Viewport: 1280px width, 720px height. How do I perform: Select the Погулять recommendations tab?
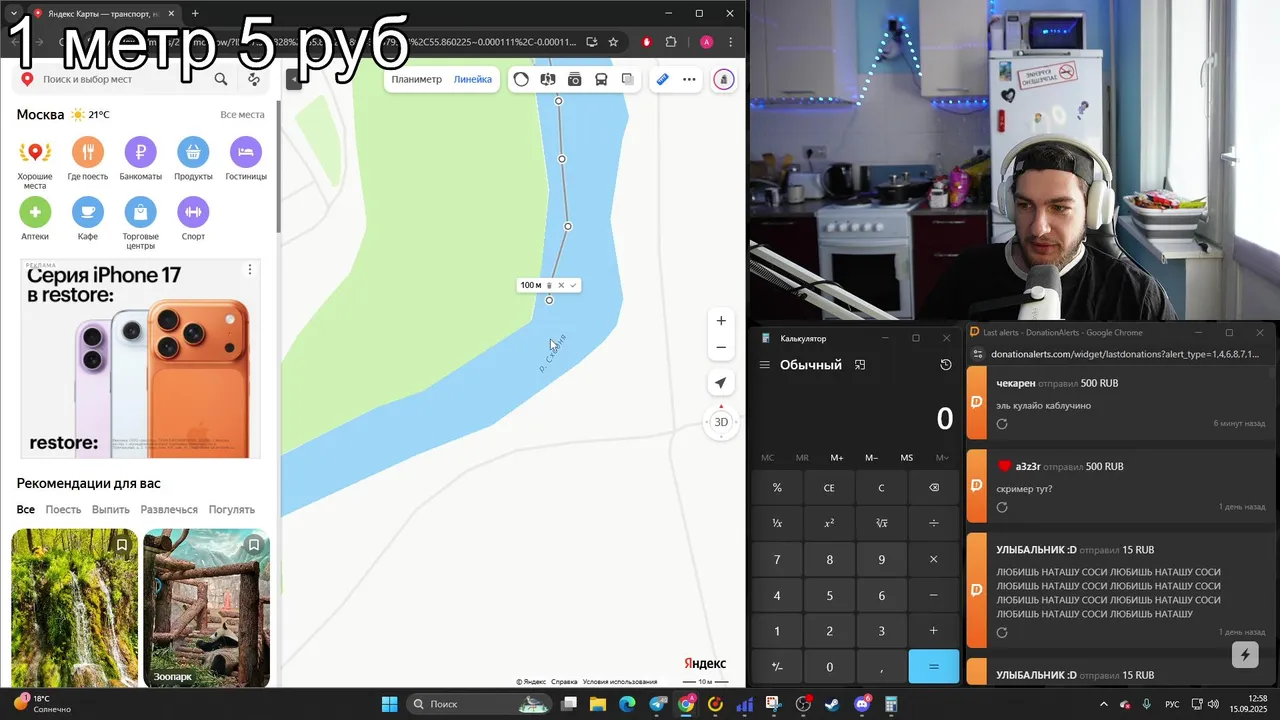[232, 509]
